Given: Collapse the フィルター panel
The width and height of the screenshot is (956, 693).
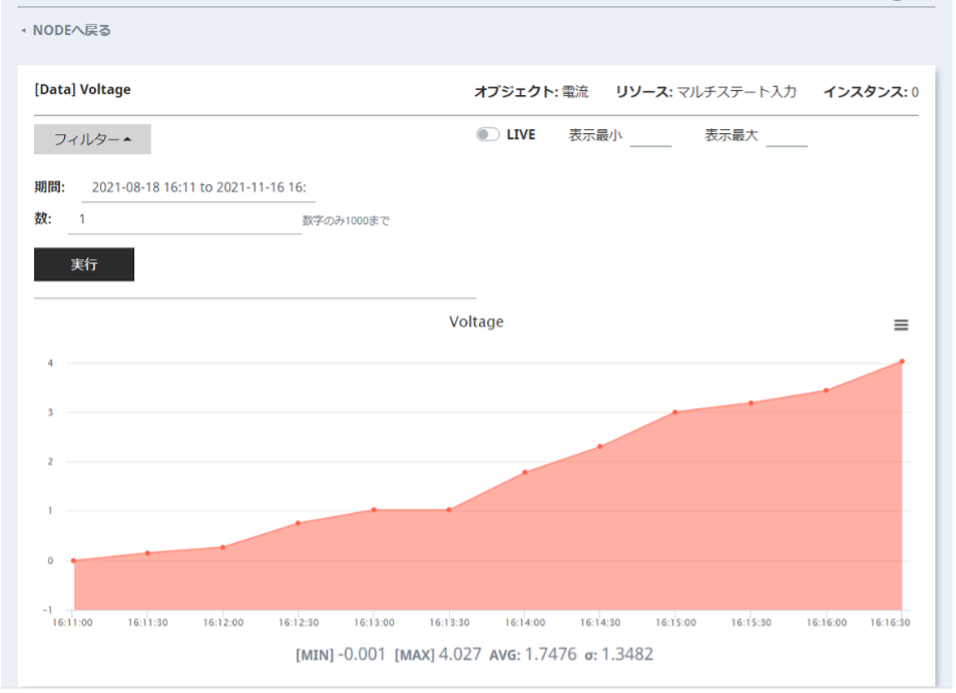Looking at the screenshot, I should [92, 139].
